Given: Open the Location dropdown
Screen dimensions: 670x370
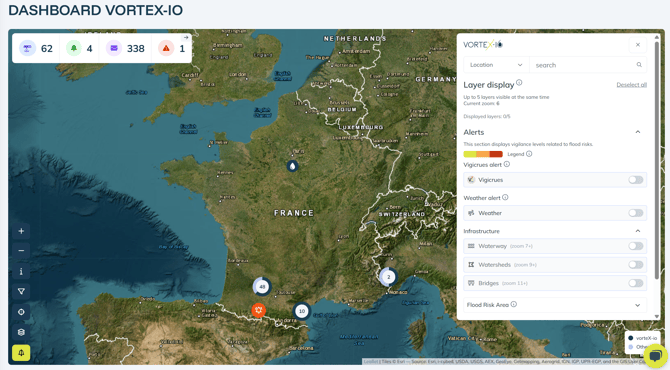Looking at the screenshot, I should click(496, 65).
